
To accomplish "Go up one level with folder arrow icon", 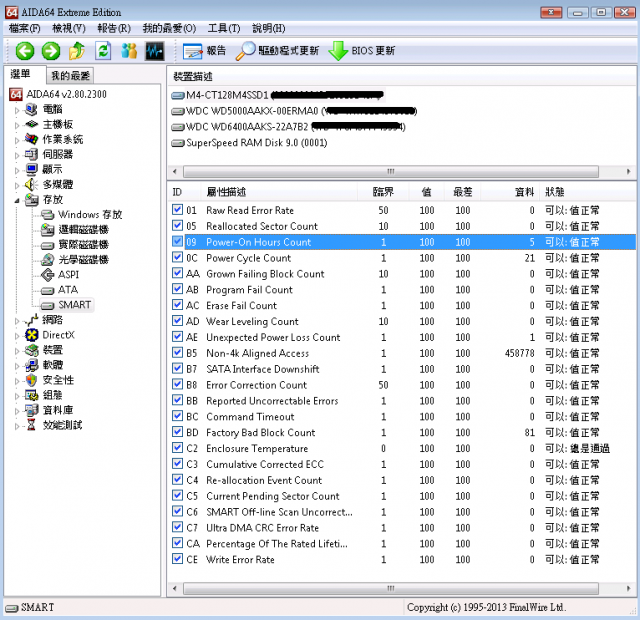I will 77,51.
